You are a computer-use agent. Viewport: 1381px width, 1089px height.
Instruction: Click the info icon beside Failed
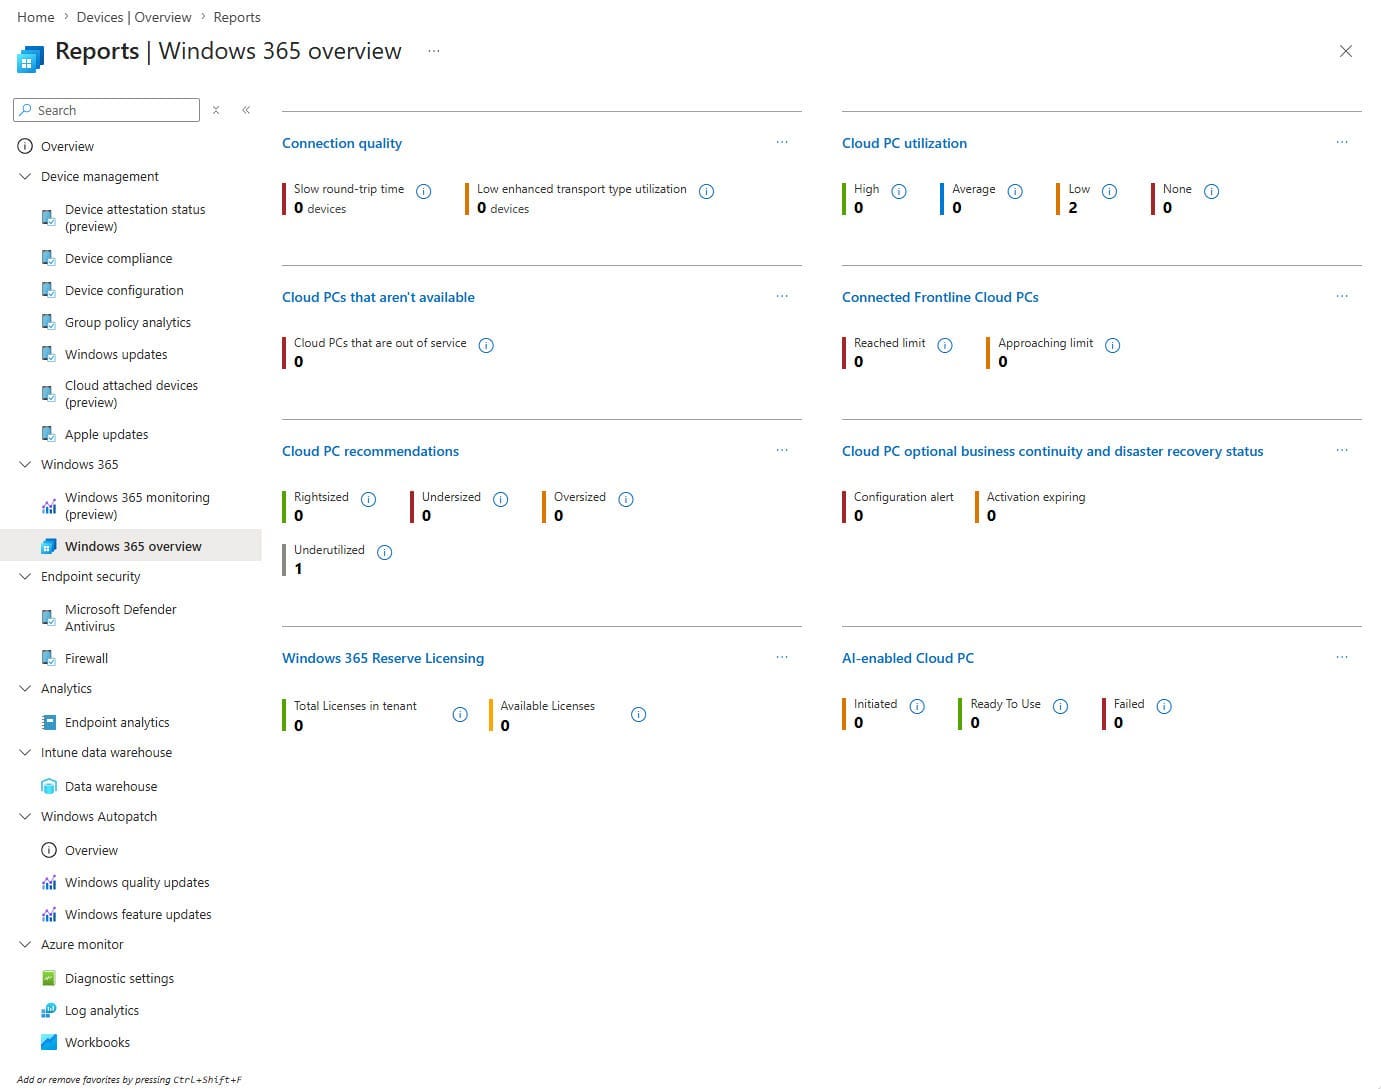(1164, 706)
